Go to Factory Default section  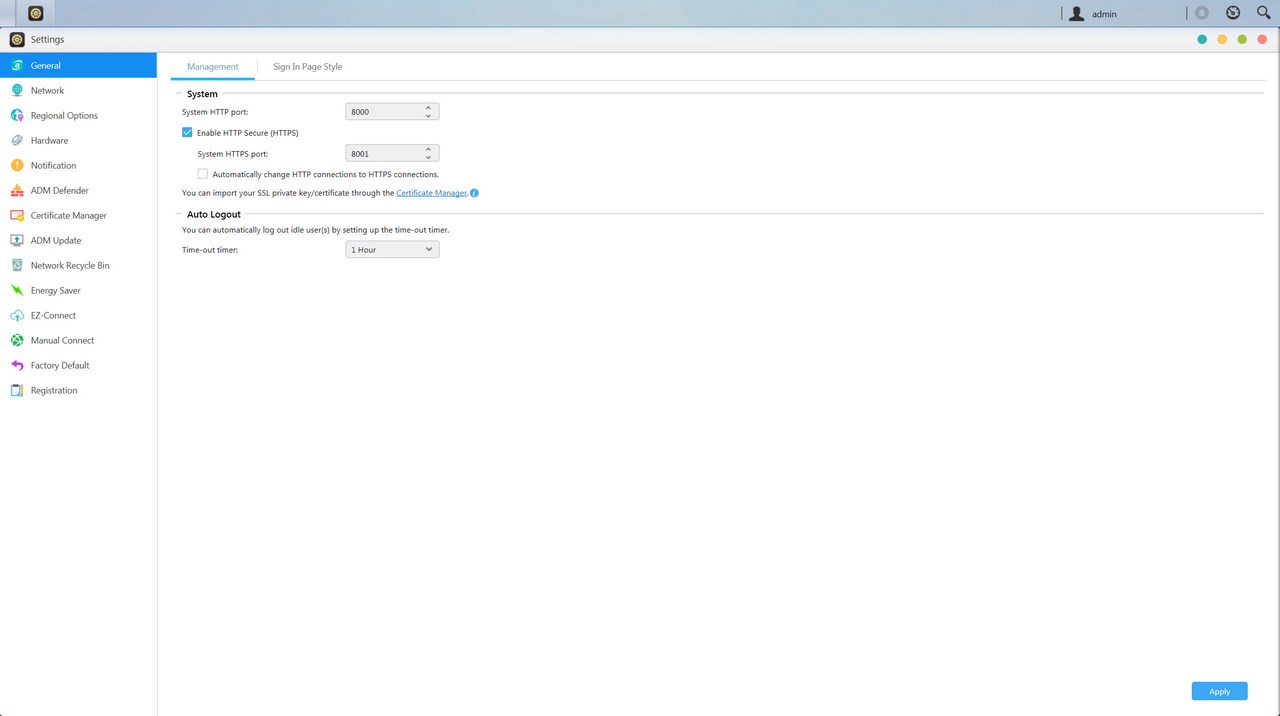(x=78, y=365)
